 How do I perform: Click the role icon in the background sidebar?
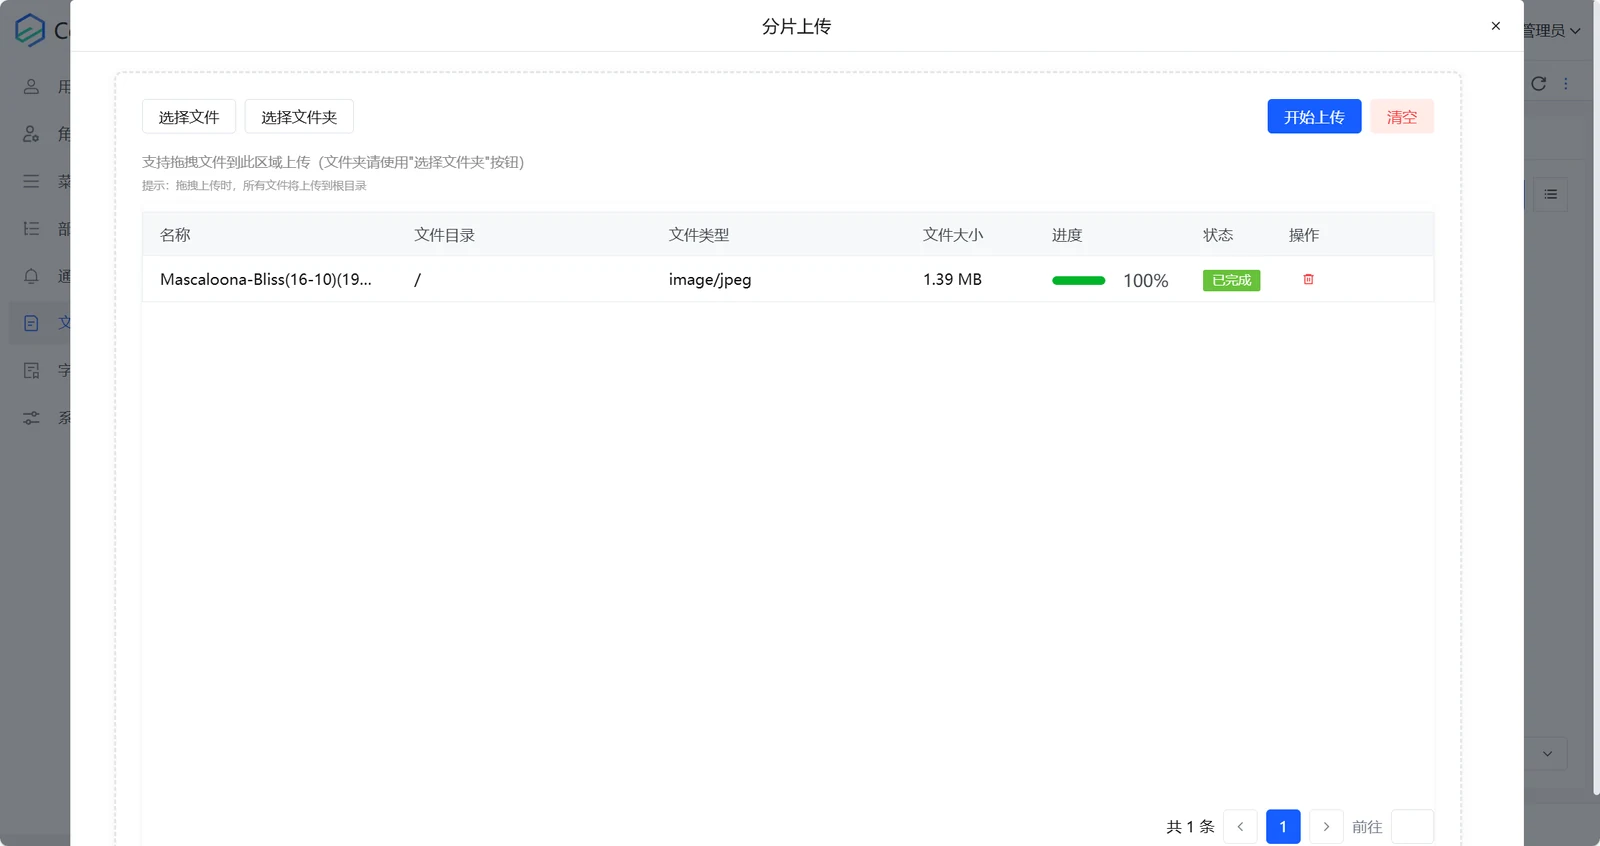coord(32,134)
